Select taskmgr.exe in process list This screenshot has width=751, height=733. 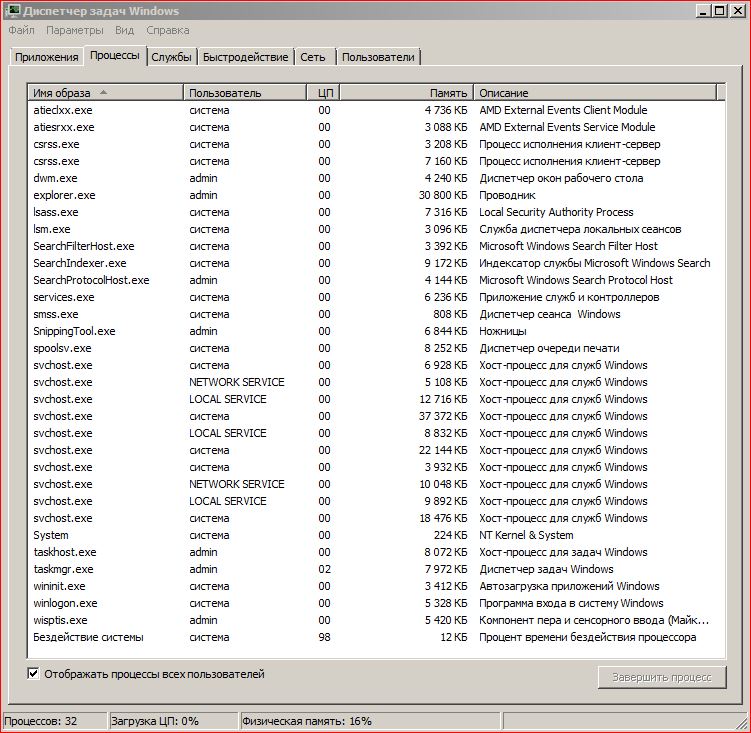[63, 569]
